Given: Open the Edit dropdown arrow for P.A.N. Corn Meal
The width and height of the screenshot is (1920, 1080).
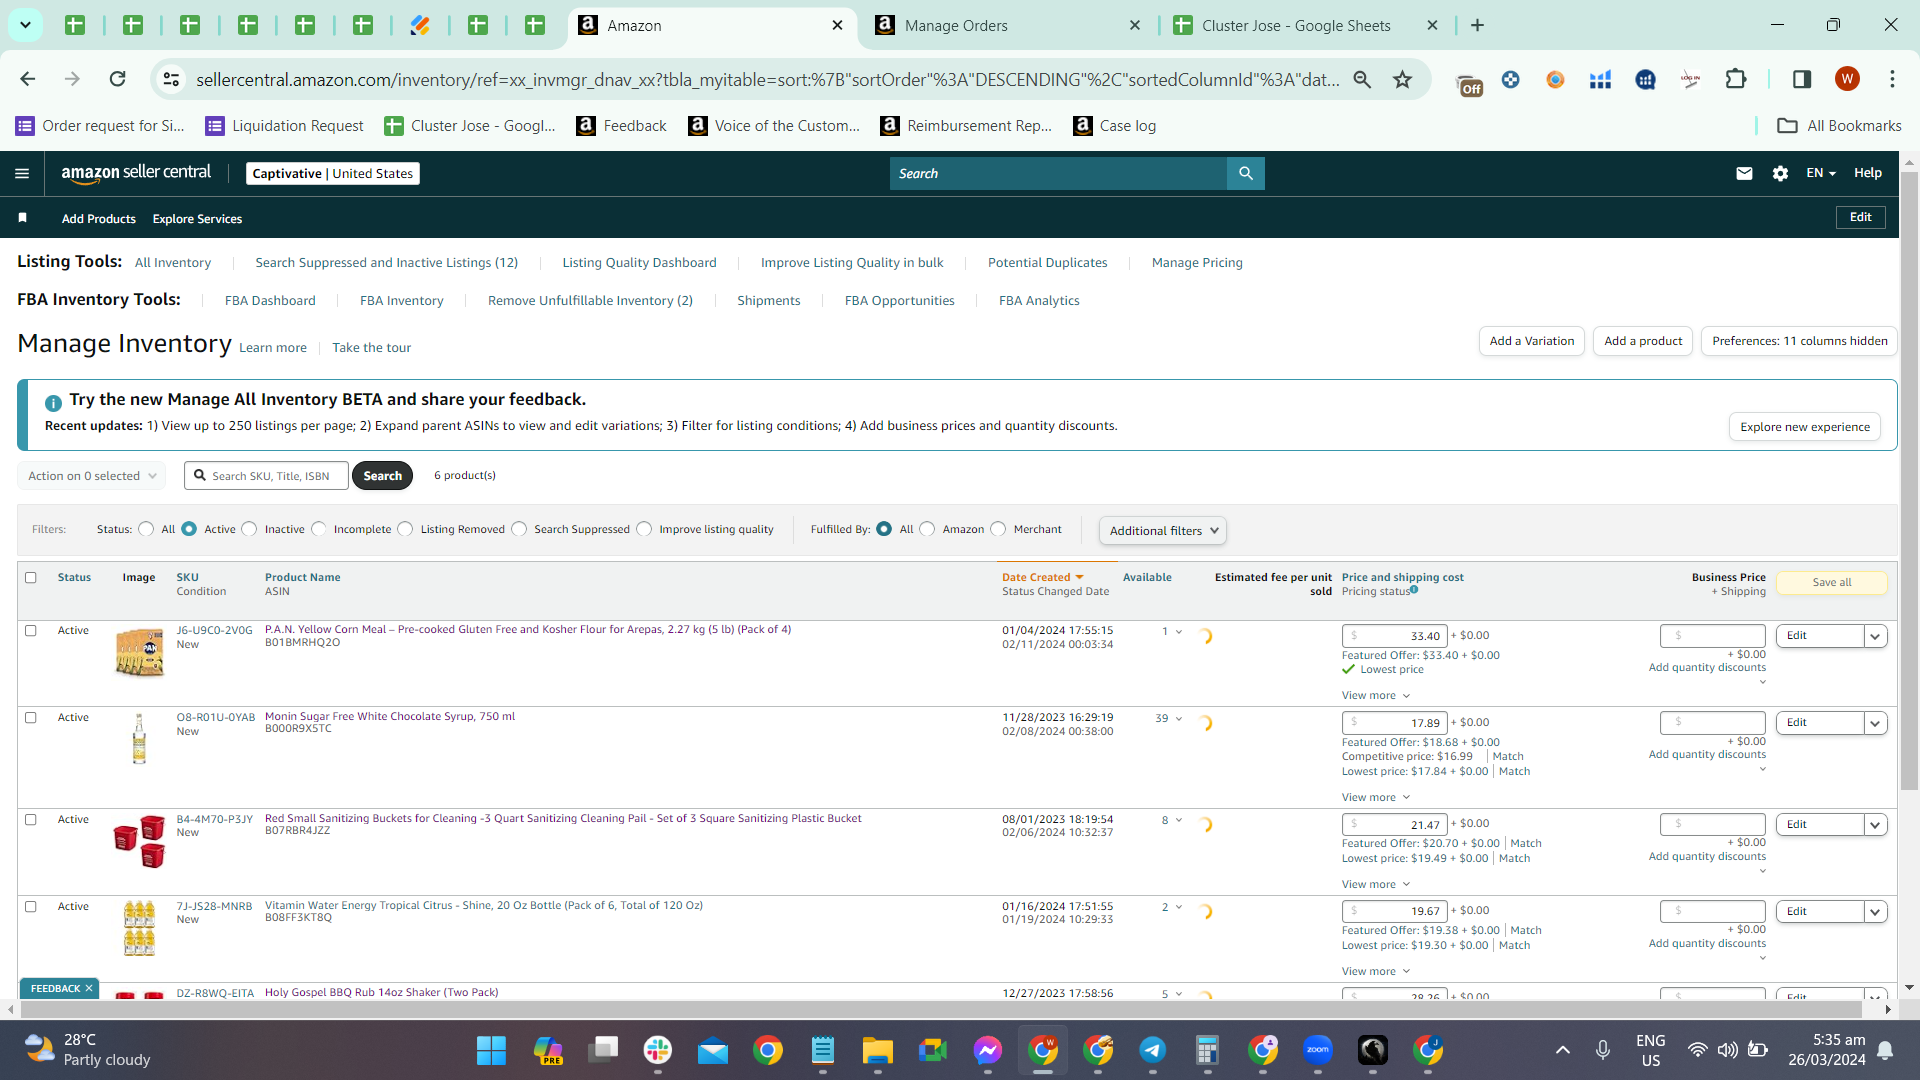Looking at the screenshot, I should [x=1876, y=636].
